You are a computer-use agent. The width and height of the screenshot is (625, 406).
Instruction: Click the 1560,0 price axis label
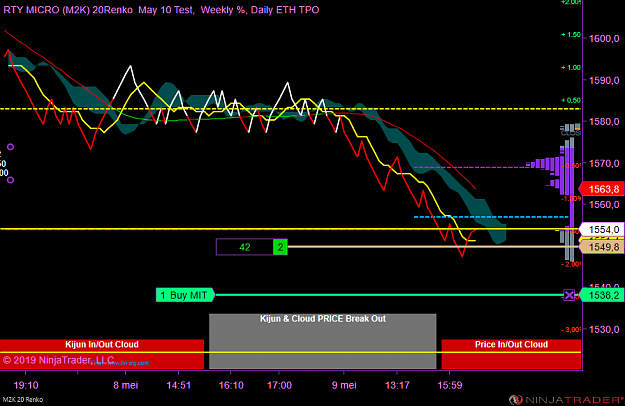(x=604, y=205)
